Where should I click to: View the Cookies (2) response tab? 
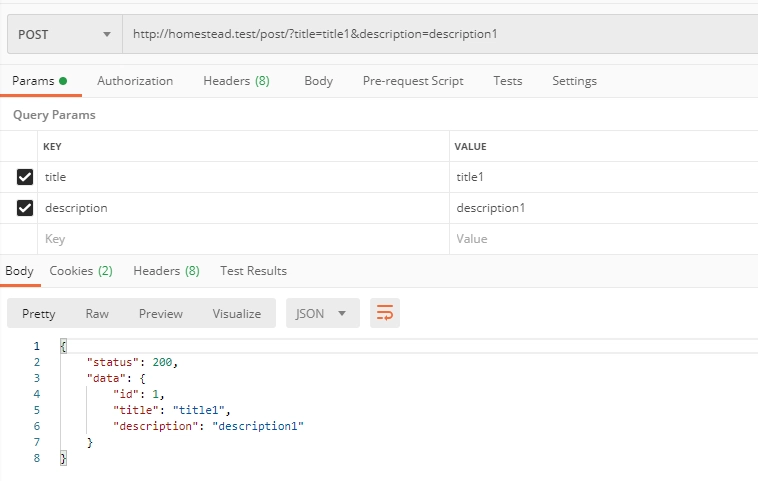pos(81,271)
